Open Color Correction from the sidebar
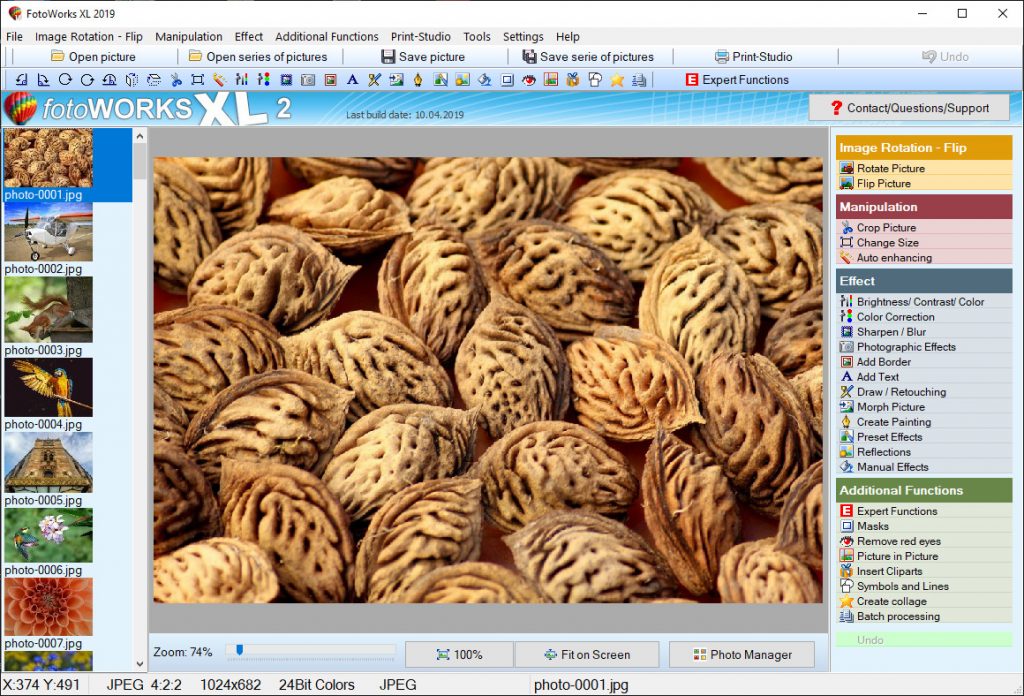Viewport: 1024px width, 696px height. [890, 316]
